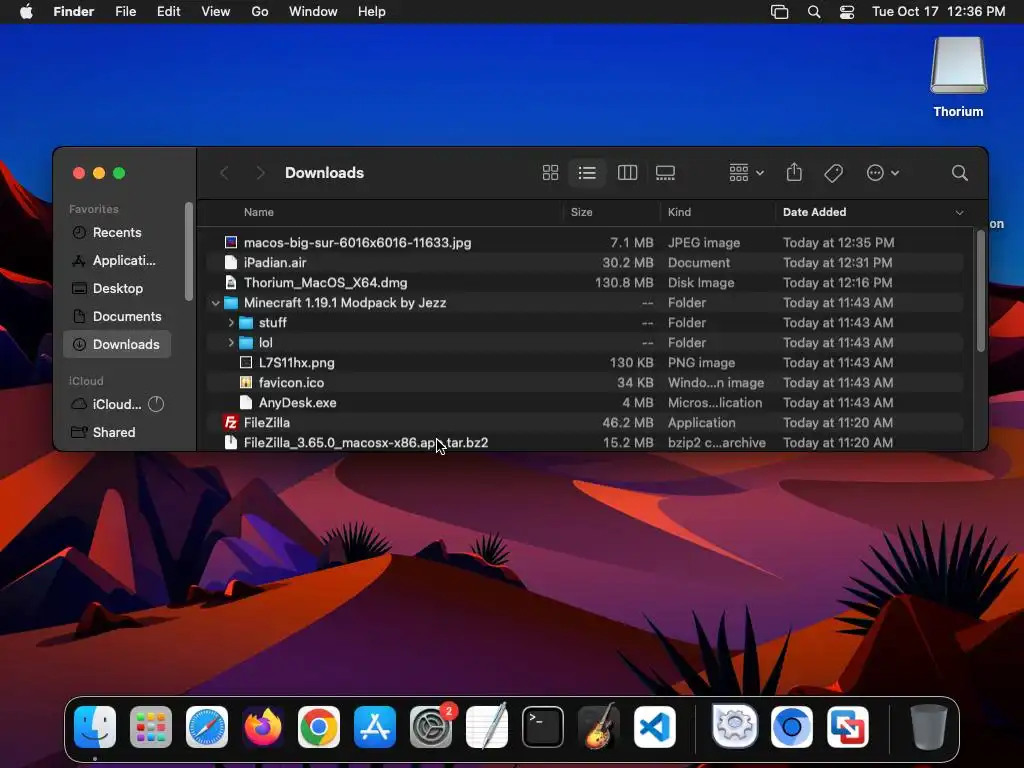Launch Firefox from the Dock

point(263,727)
